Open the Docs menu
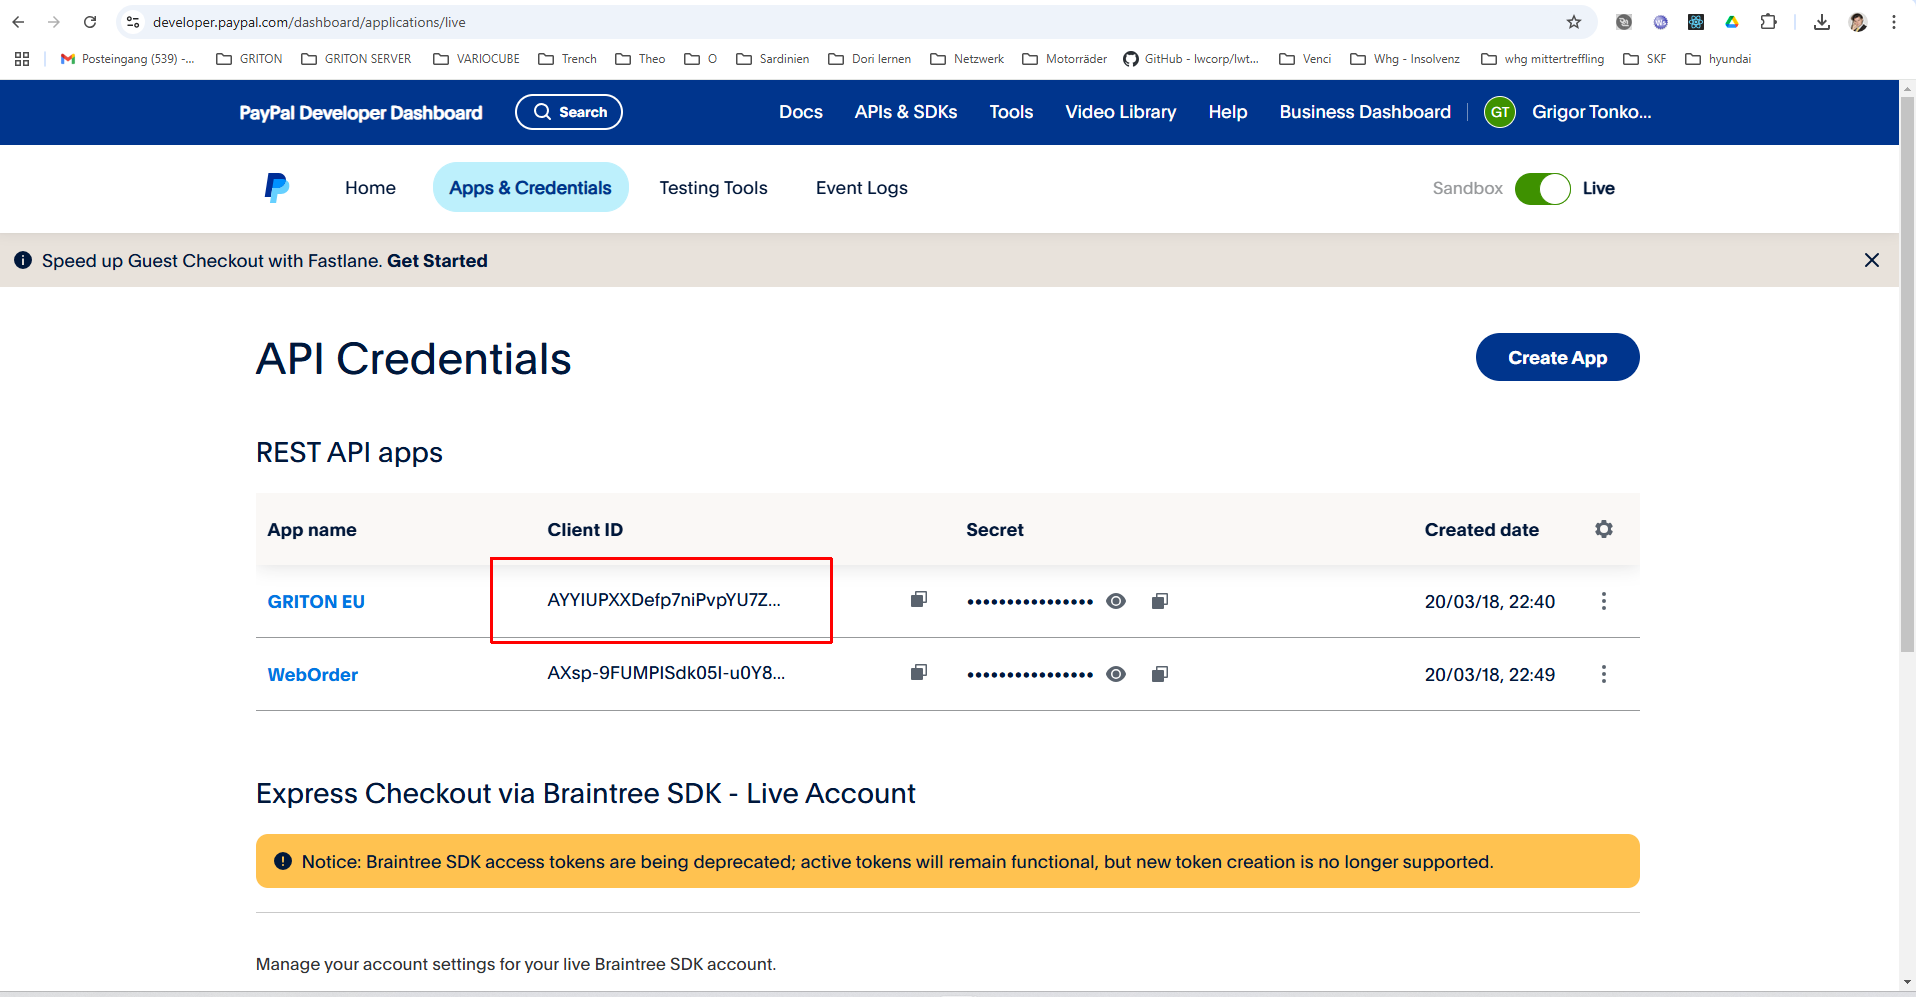This screenshot has width=1916, height=997. tap(801, 112)
